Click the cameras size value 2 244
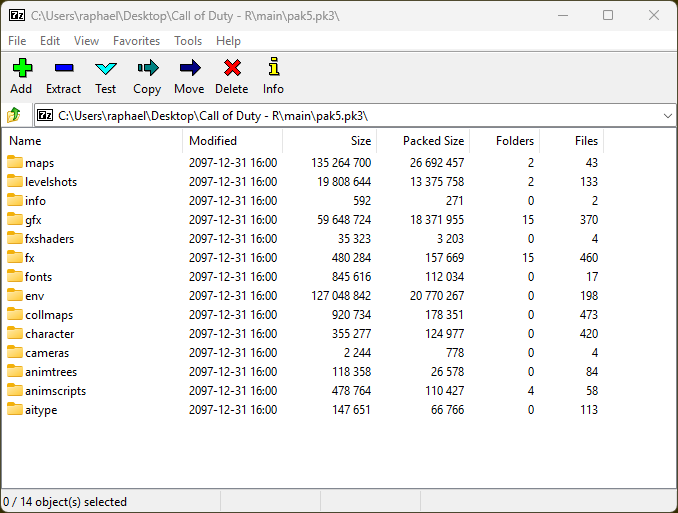Viewport: 678px width, 513px height. [x=357, y=353]
